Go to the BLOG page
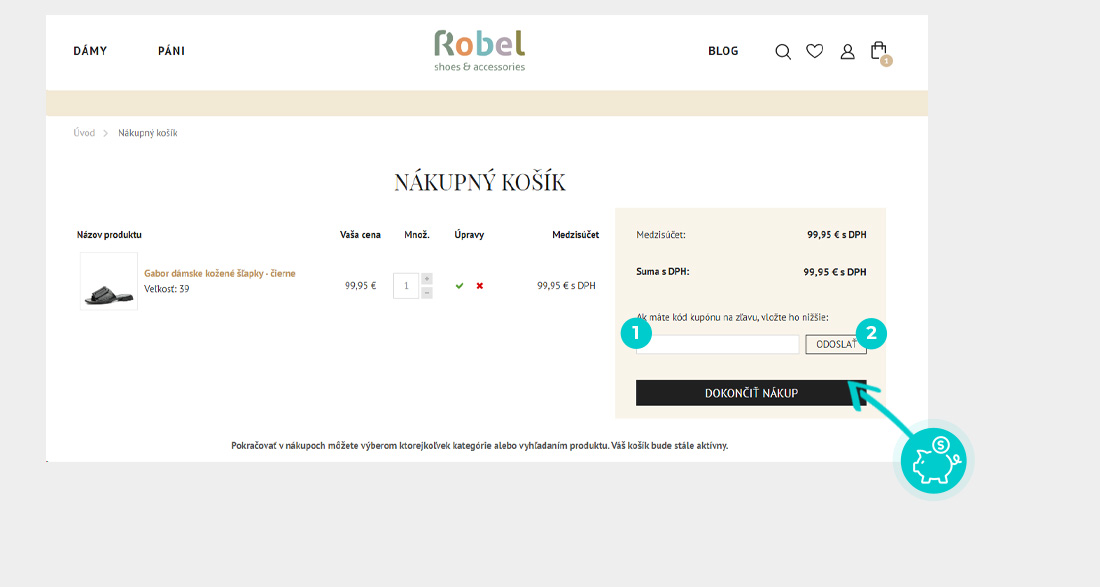This screenshot has width=1100, height=587. click(723, 51)
